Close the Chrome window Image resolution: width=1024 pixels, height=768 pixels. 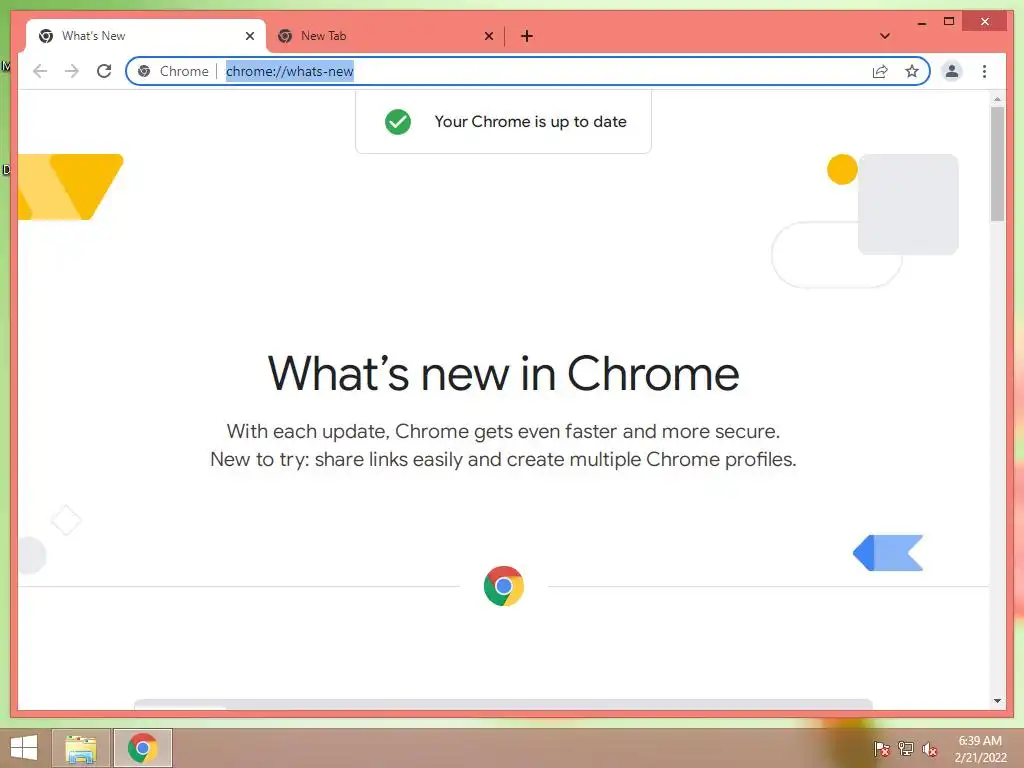[x=985, y=22]
